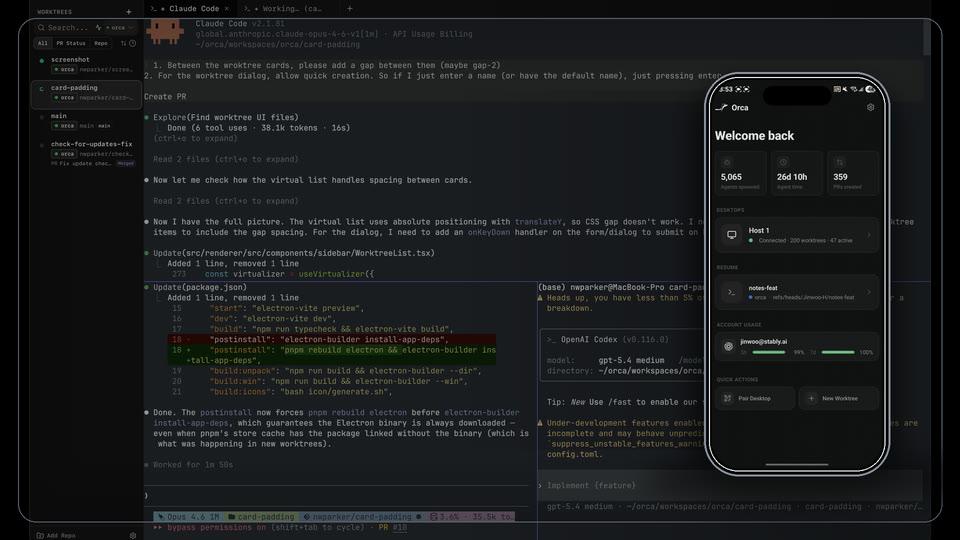
Task: Click the recent clock icon in sidebar
Action: (x=132, y=43)
